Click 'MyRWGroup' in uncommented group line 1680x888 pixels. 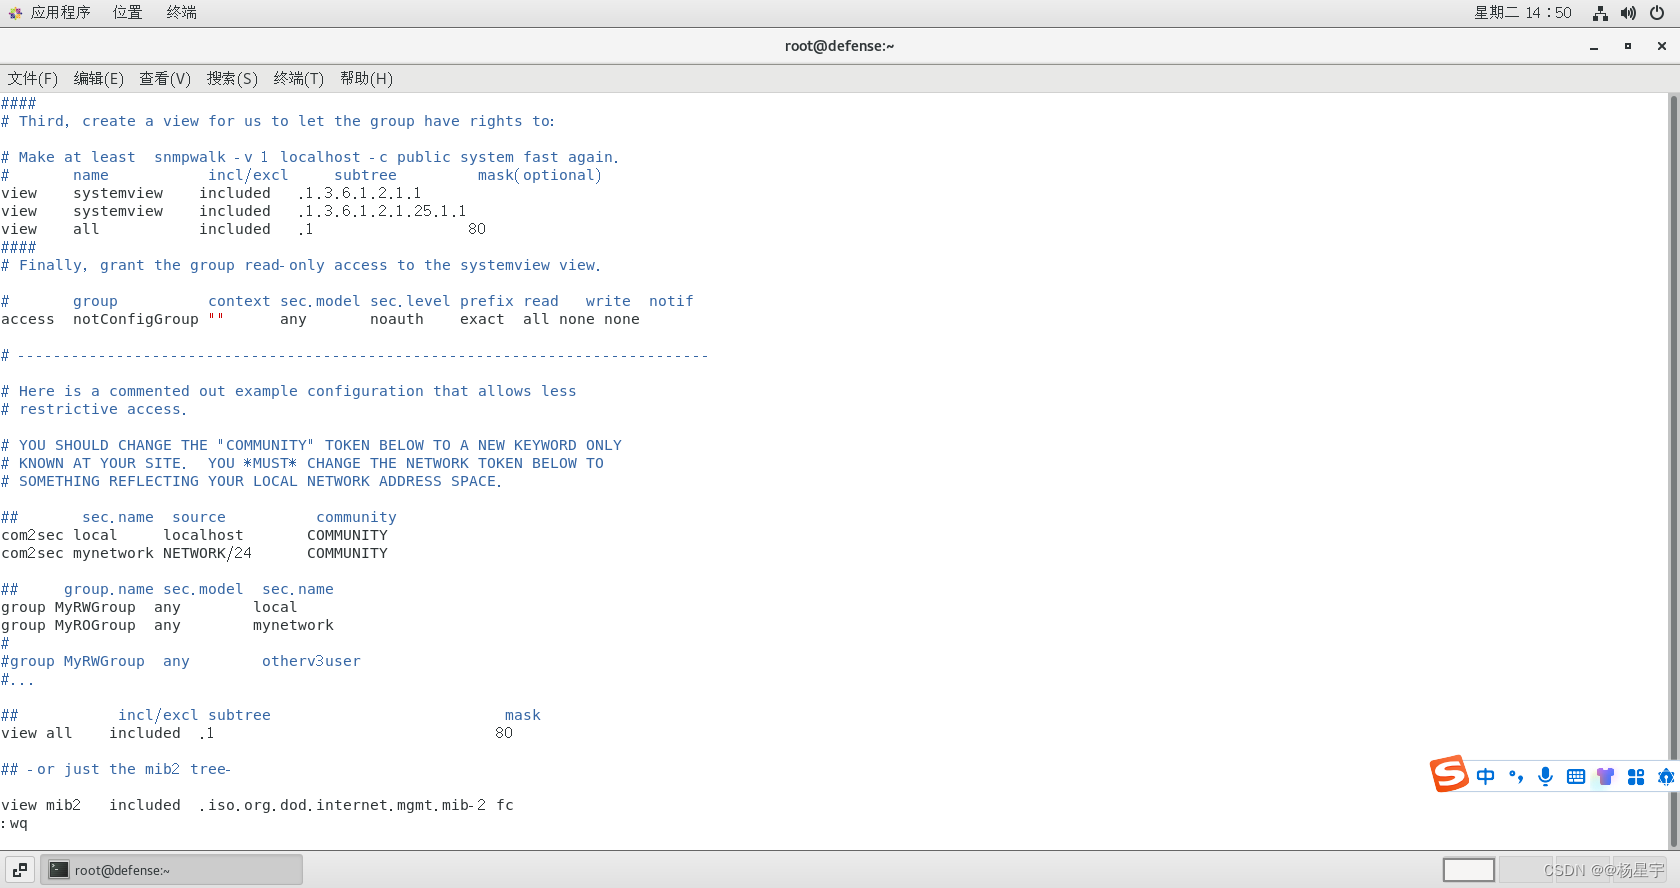[x=95, y=607]
